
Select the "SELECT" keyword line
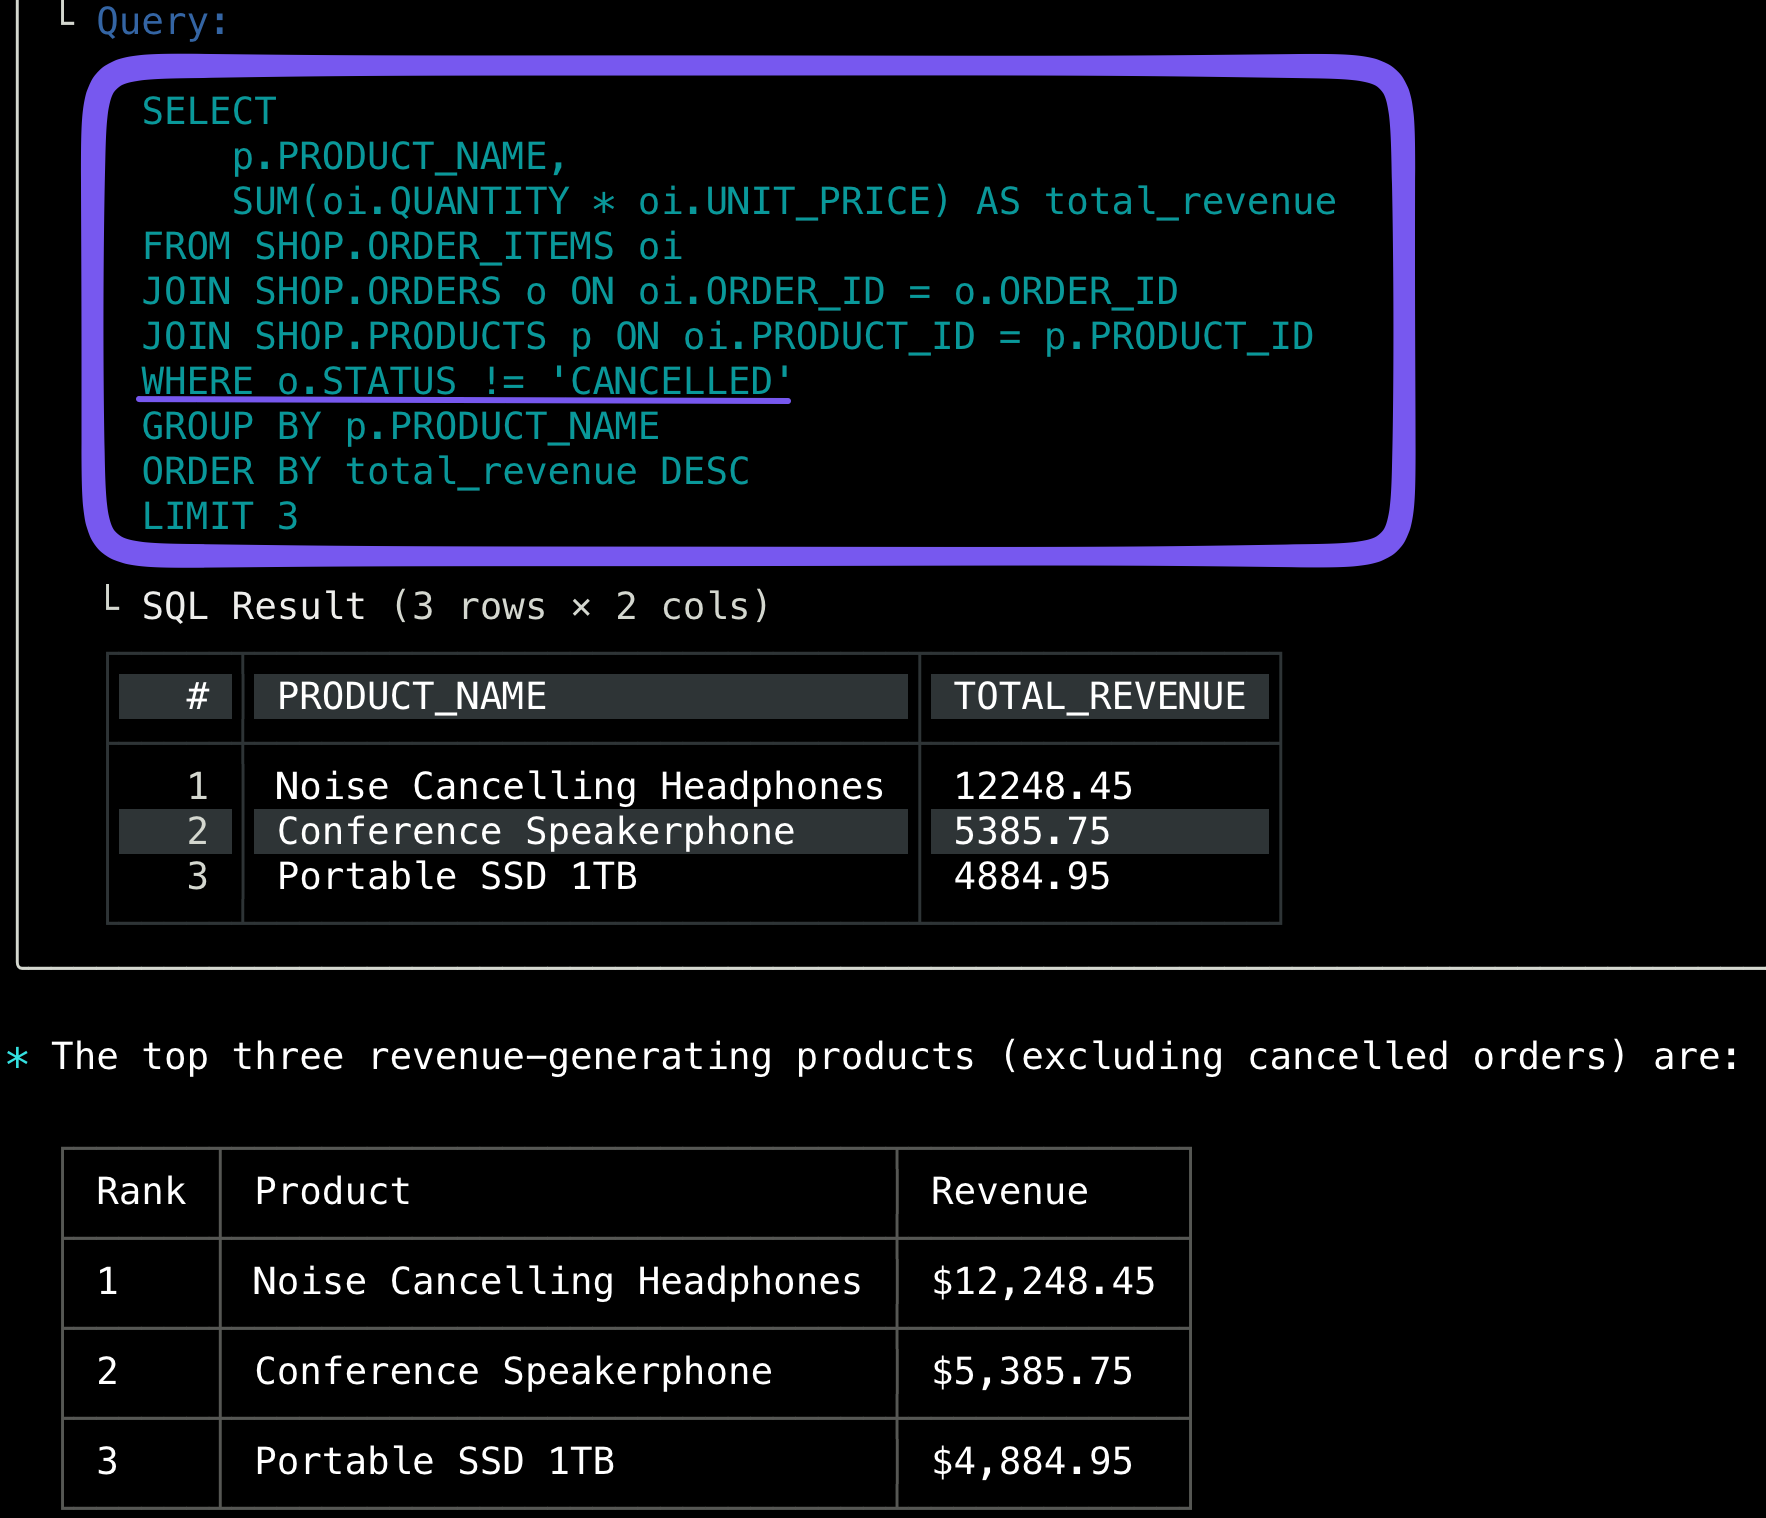(209, 111)
